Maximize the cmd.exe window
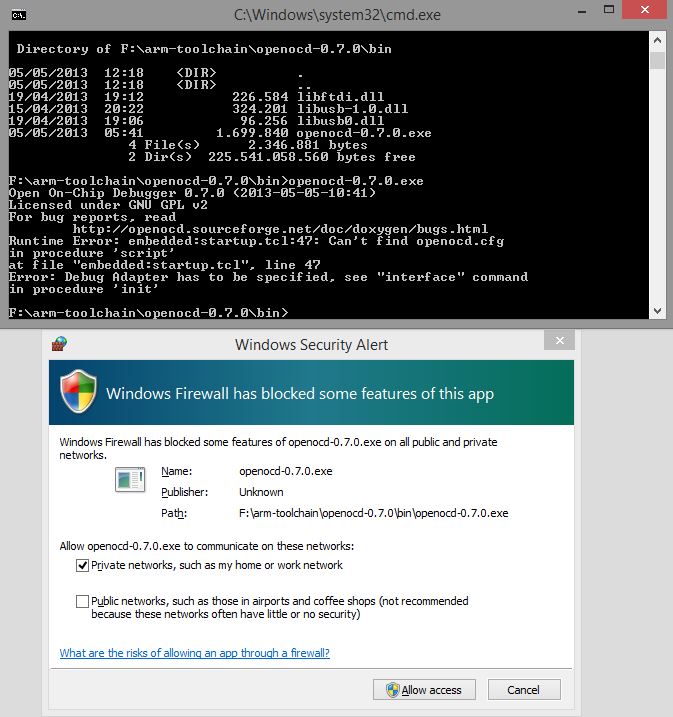This screenshot has height=717, width=673. tap(609, 10)
